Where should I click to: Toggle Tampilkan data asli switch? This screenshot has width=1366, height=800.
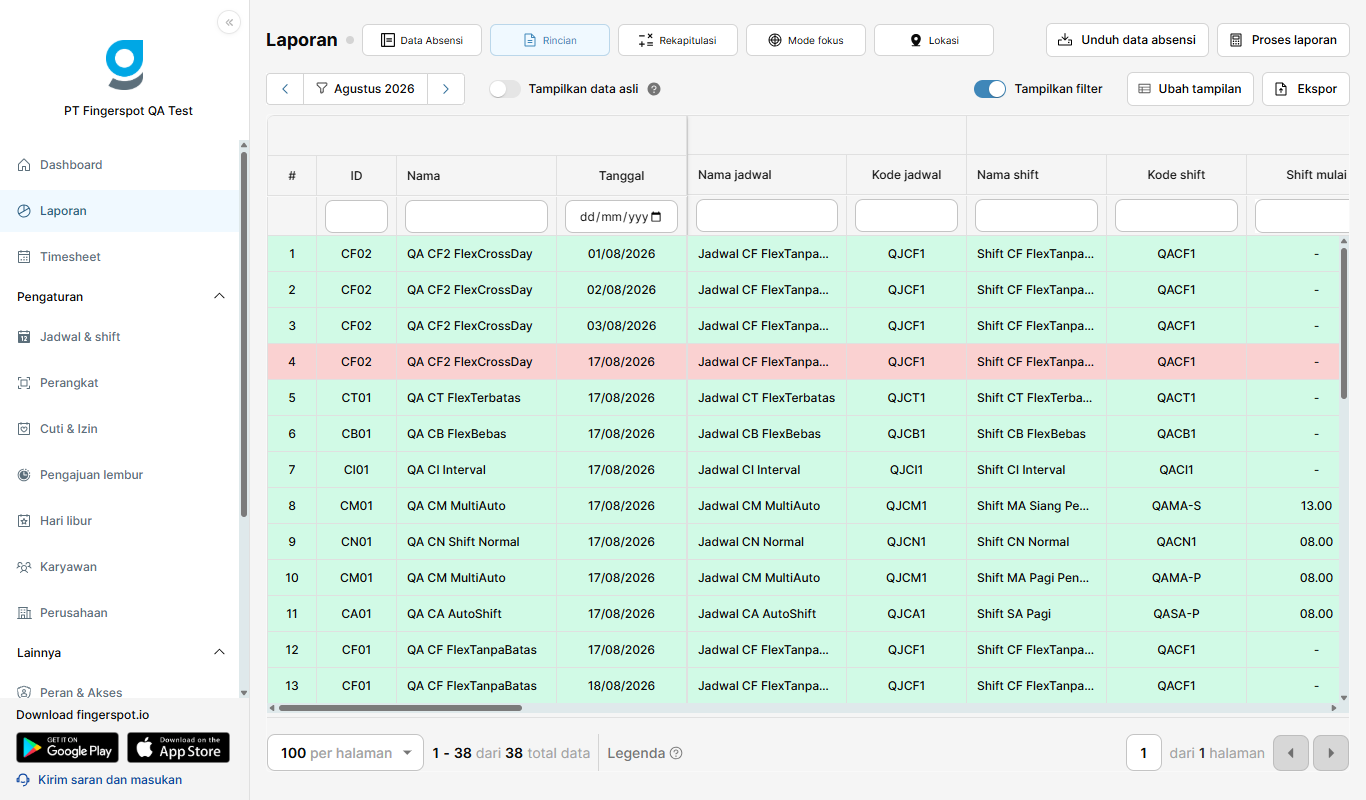click(x=505, y=89)
